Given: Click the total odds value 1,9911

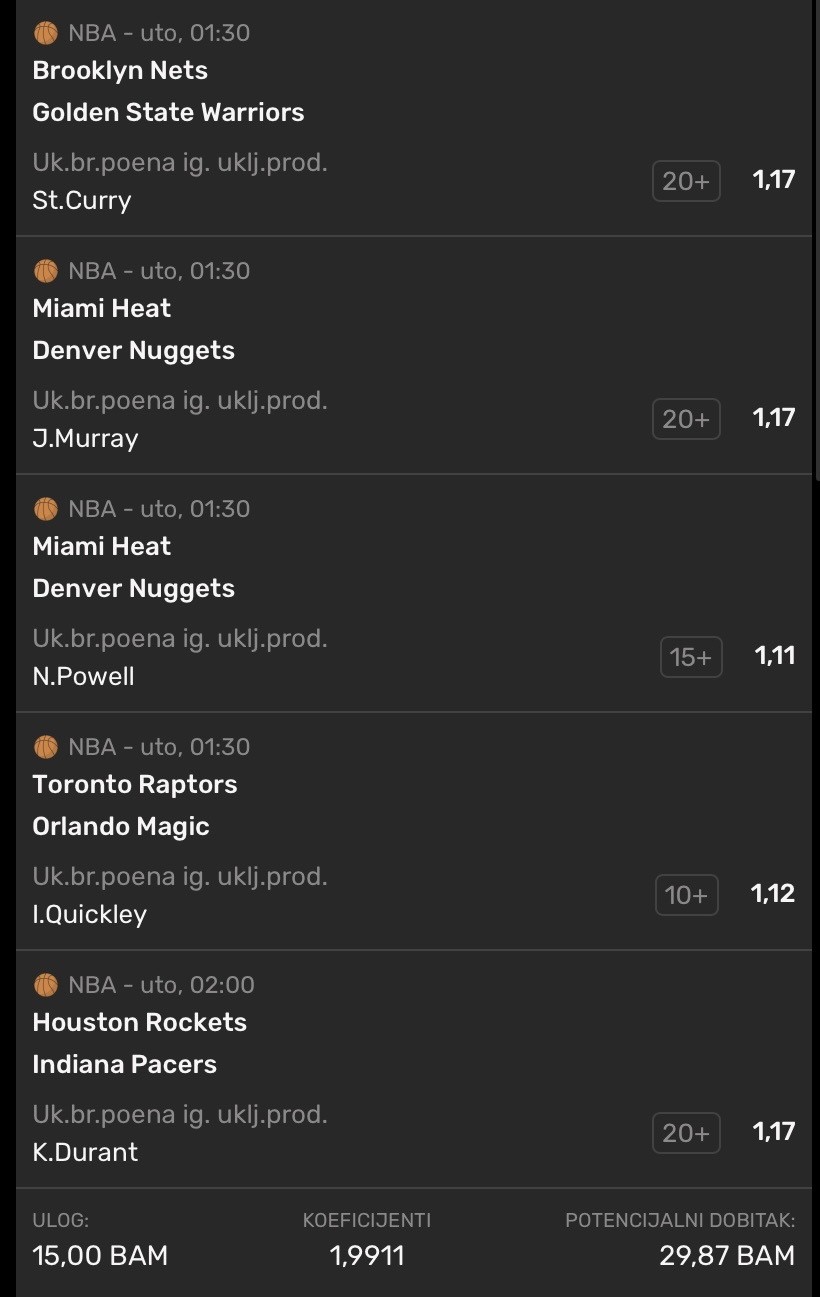Looking at the screenshot, I should click(367, 1255).
